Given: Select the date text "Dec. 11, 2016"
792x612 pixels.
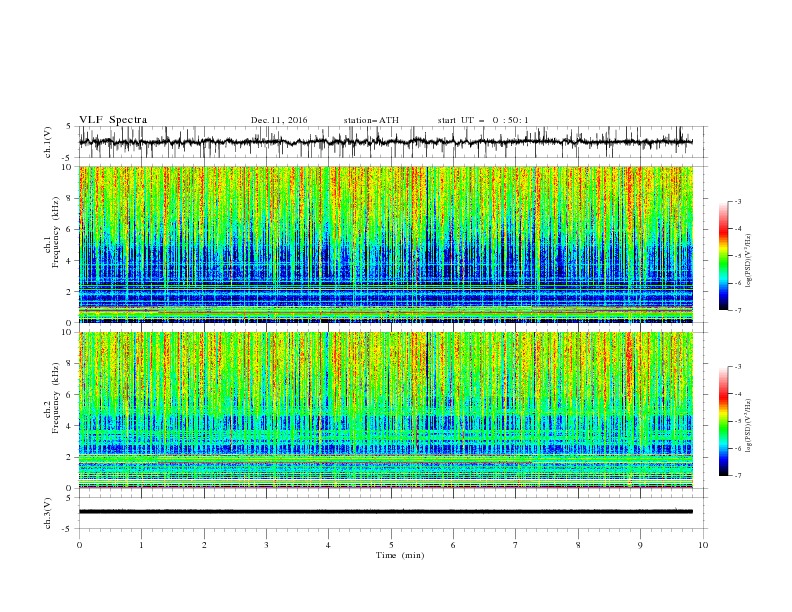Looking at the screenshot, I should [x=279, y=120].
